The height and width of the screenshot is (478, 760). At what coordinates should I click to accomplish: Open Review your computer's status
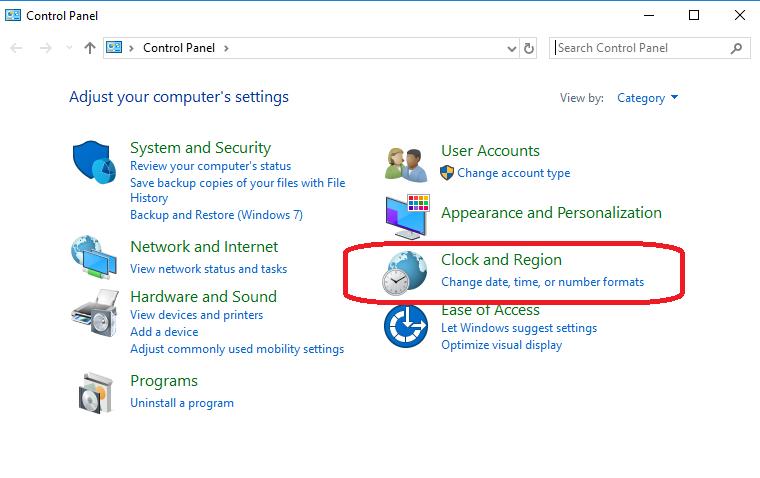[x=210, y=166]
